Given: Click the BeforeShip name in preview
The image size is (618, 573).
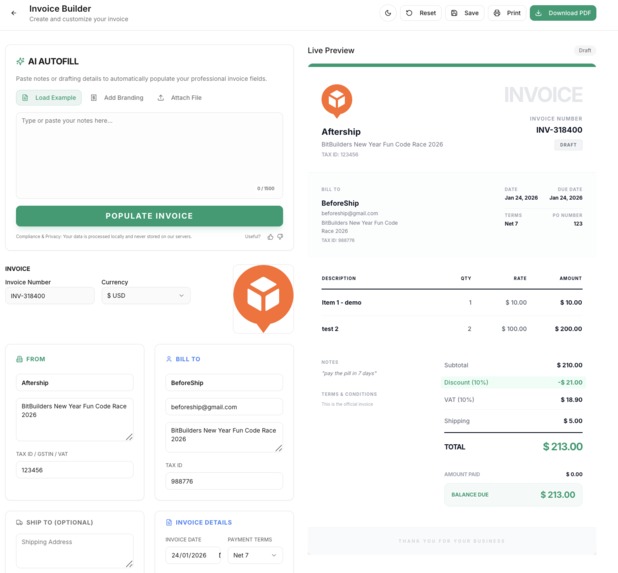Looking at the screenshot, I should point(340,203).
